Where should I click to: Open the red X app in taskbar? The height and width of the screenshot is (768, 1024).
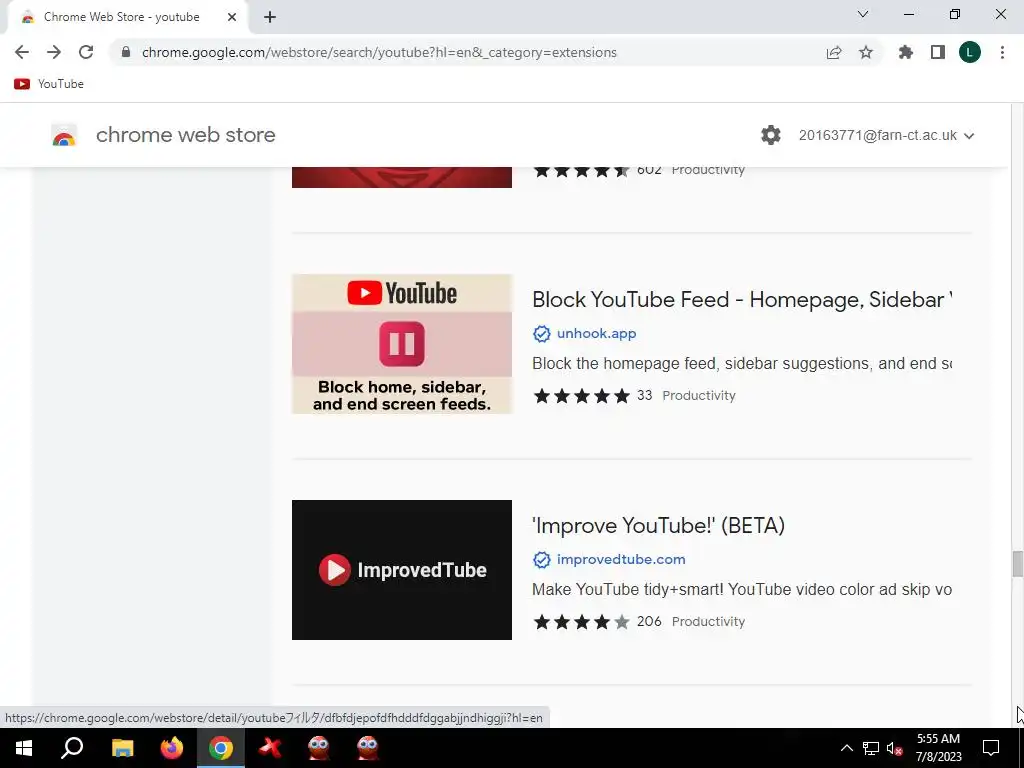tap(270, 748)
